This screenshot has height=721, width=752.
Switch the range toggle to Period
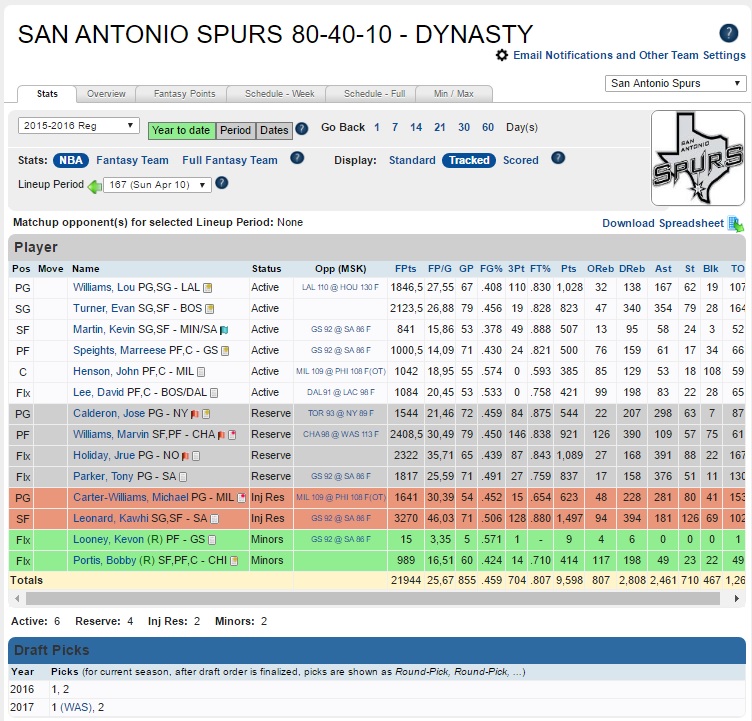pos(235,130)
